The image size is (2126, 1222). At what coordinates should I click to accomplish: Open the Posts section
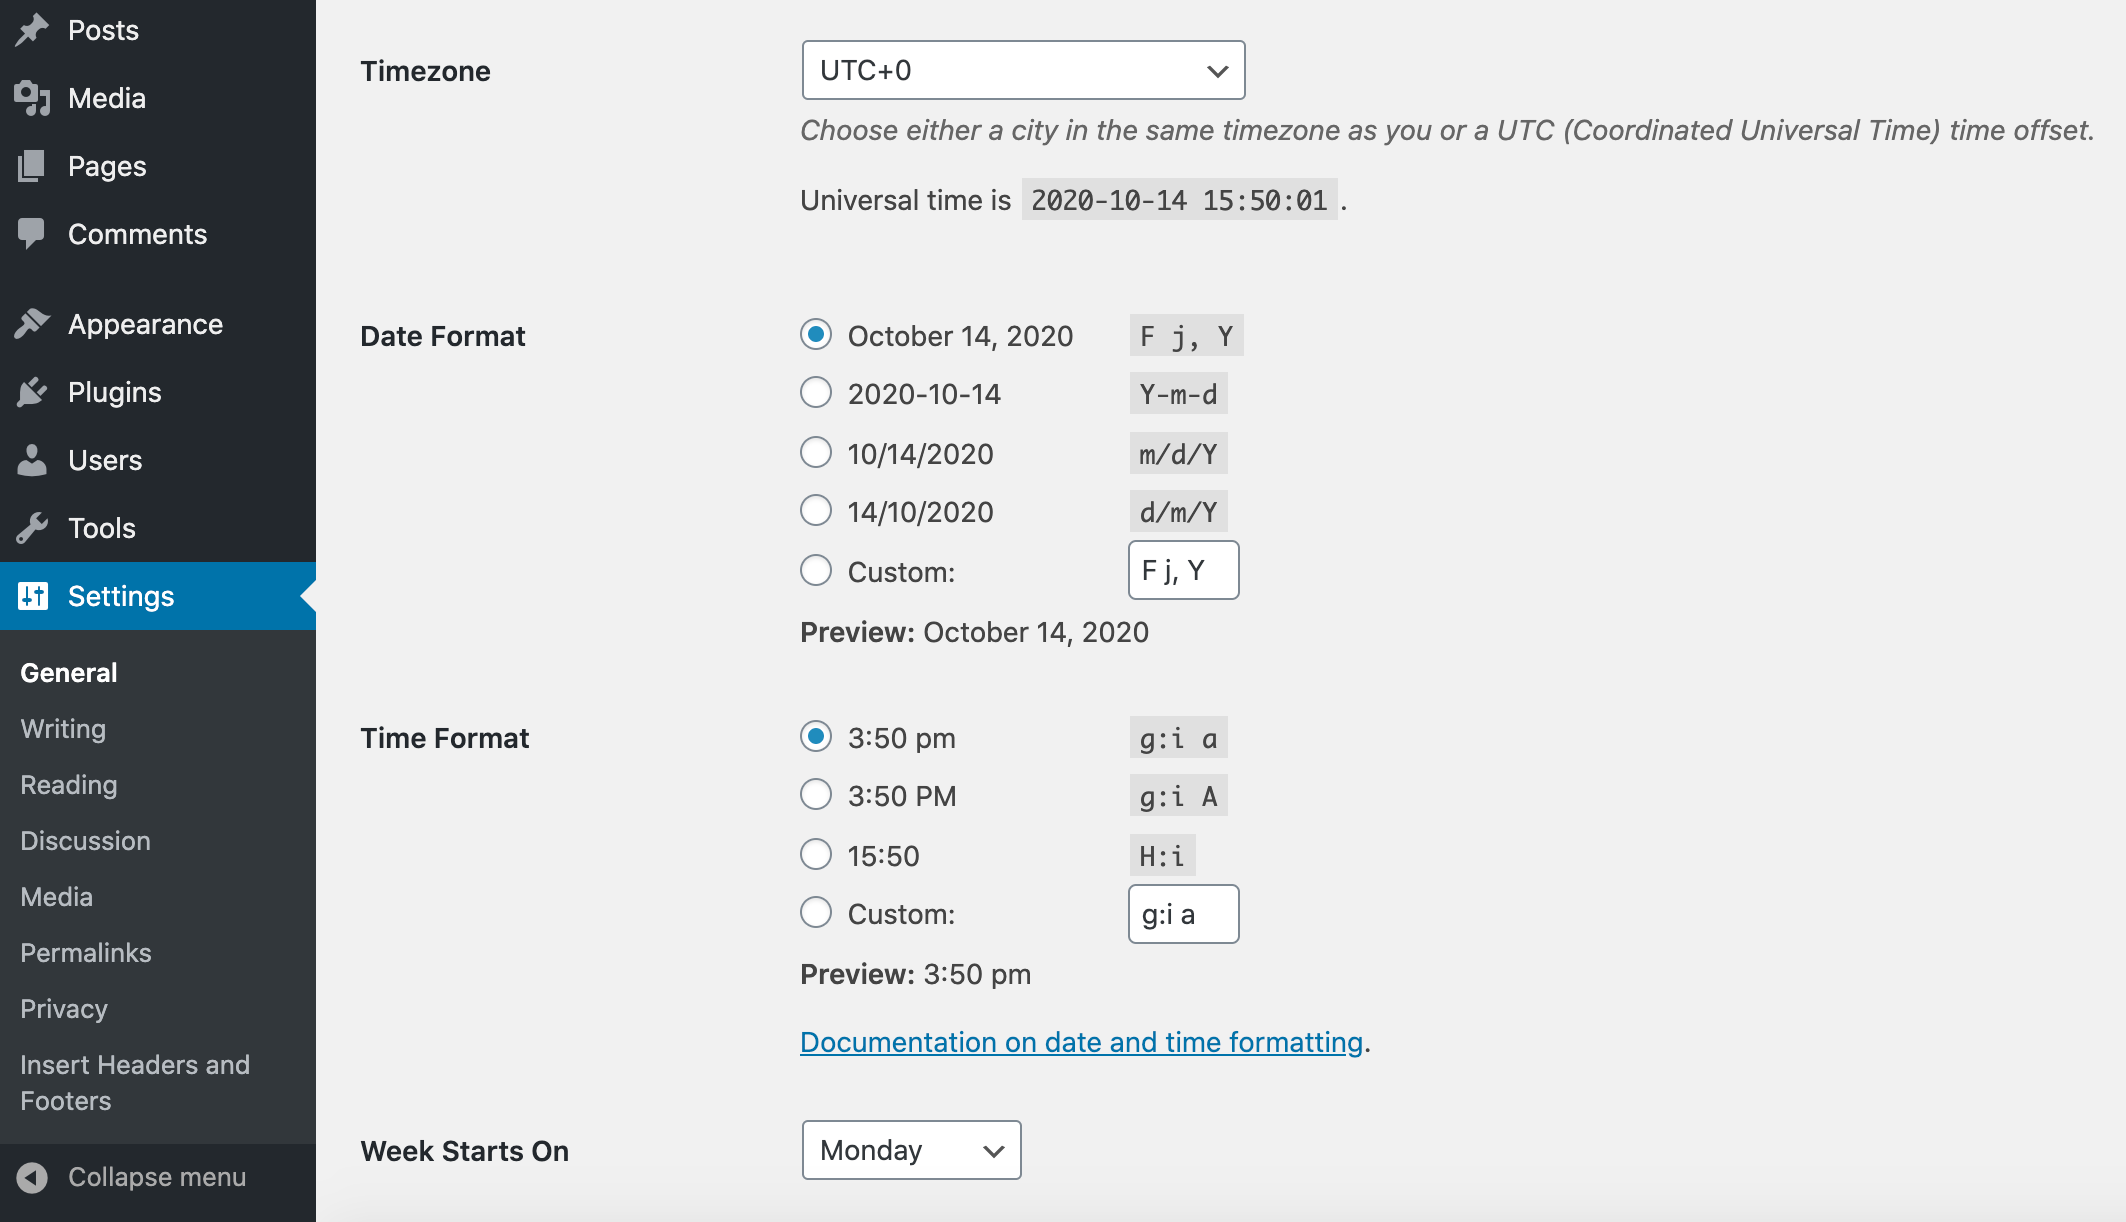tap(33, 29)
